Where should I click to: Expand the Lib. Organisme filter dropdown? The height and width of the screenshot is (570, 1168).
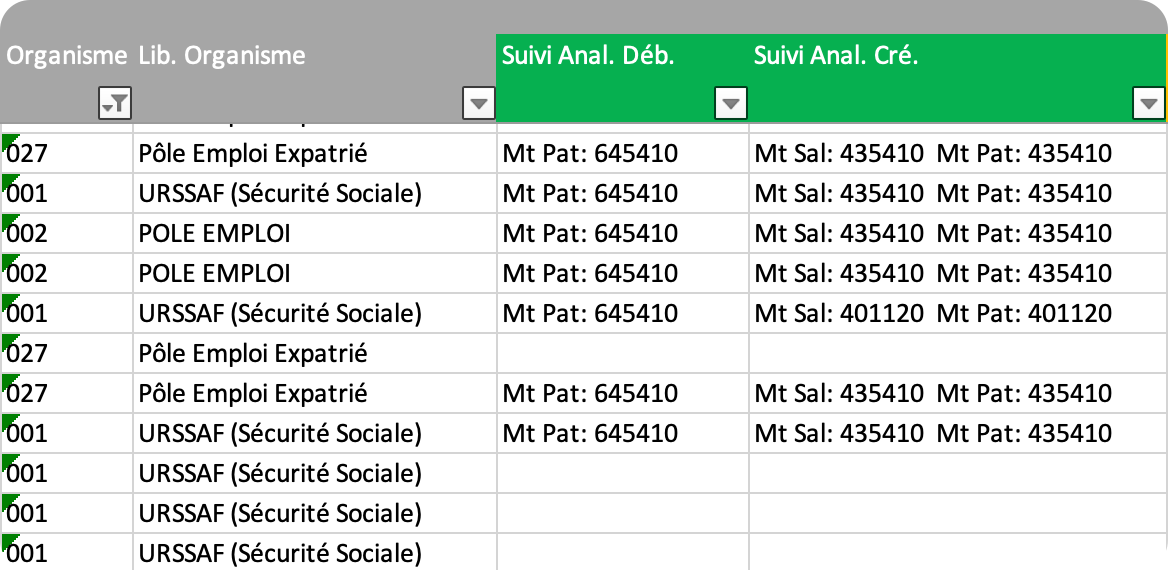coord(479,102)
